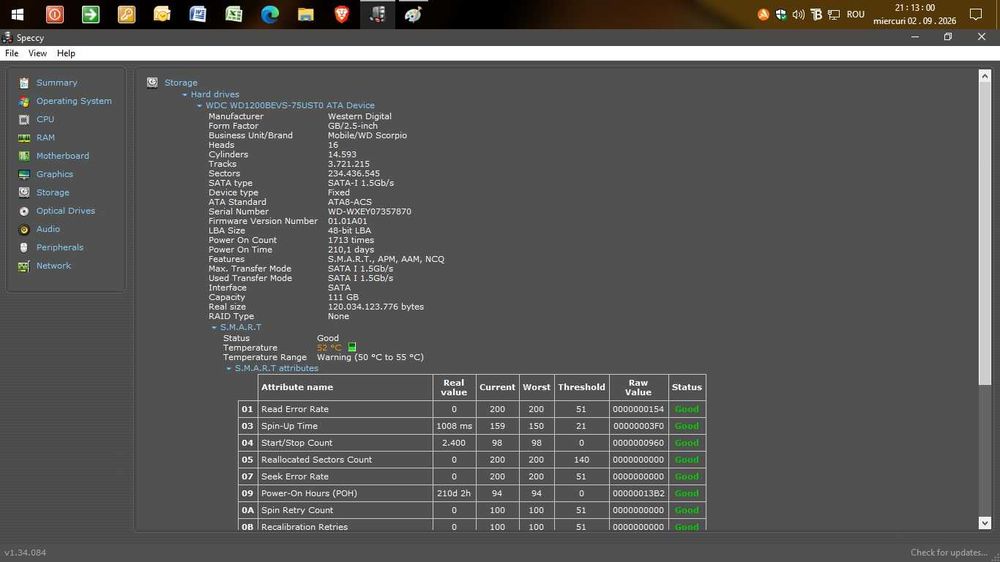The height and width of the screenshot is (562, 1000).
Task: Open Brave browser from taskbar
Action: click(341, 14)
